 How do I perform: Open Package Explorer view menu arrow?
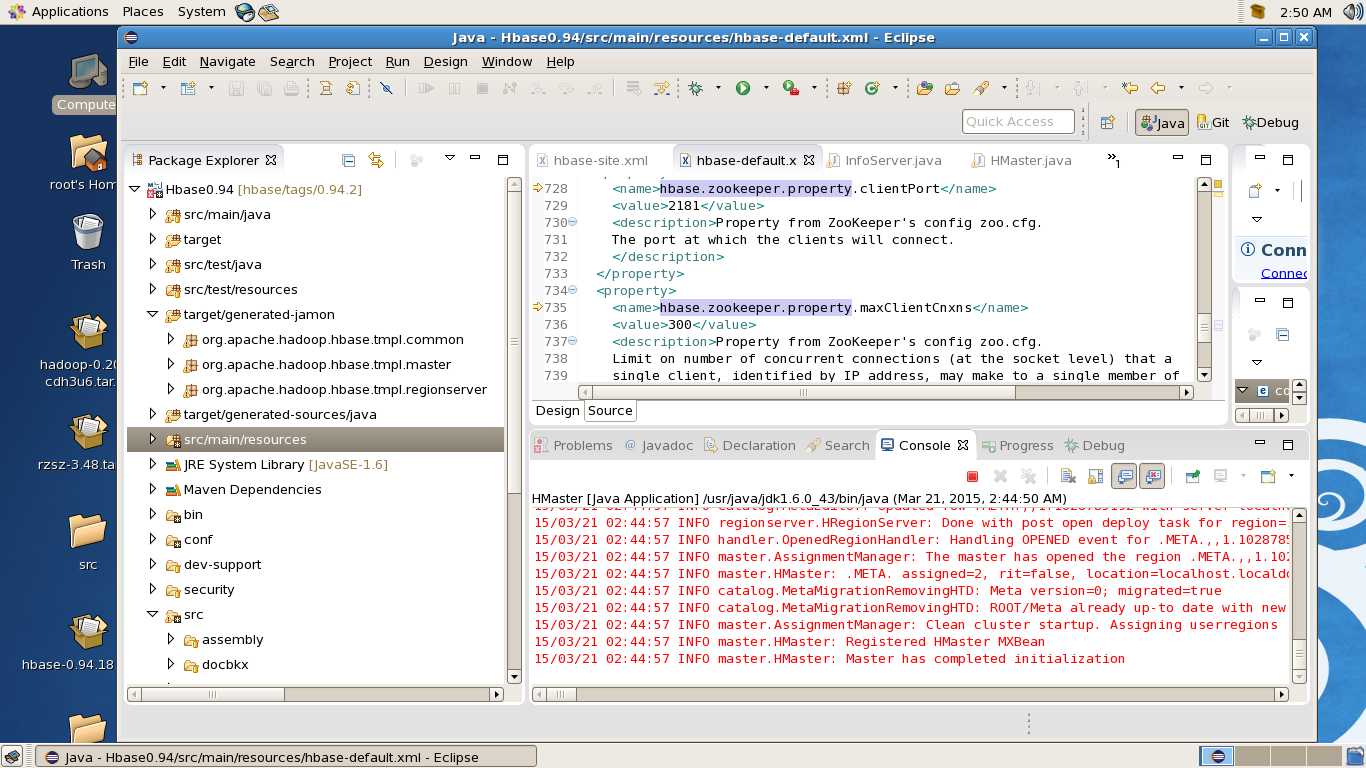click(449, 158)
